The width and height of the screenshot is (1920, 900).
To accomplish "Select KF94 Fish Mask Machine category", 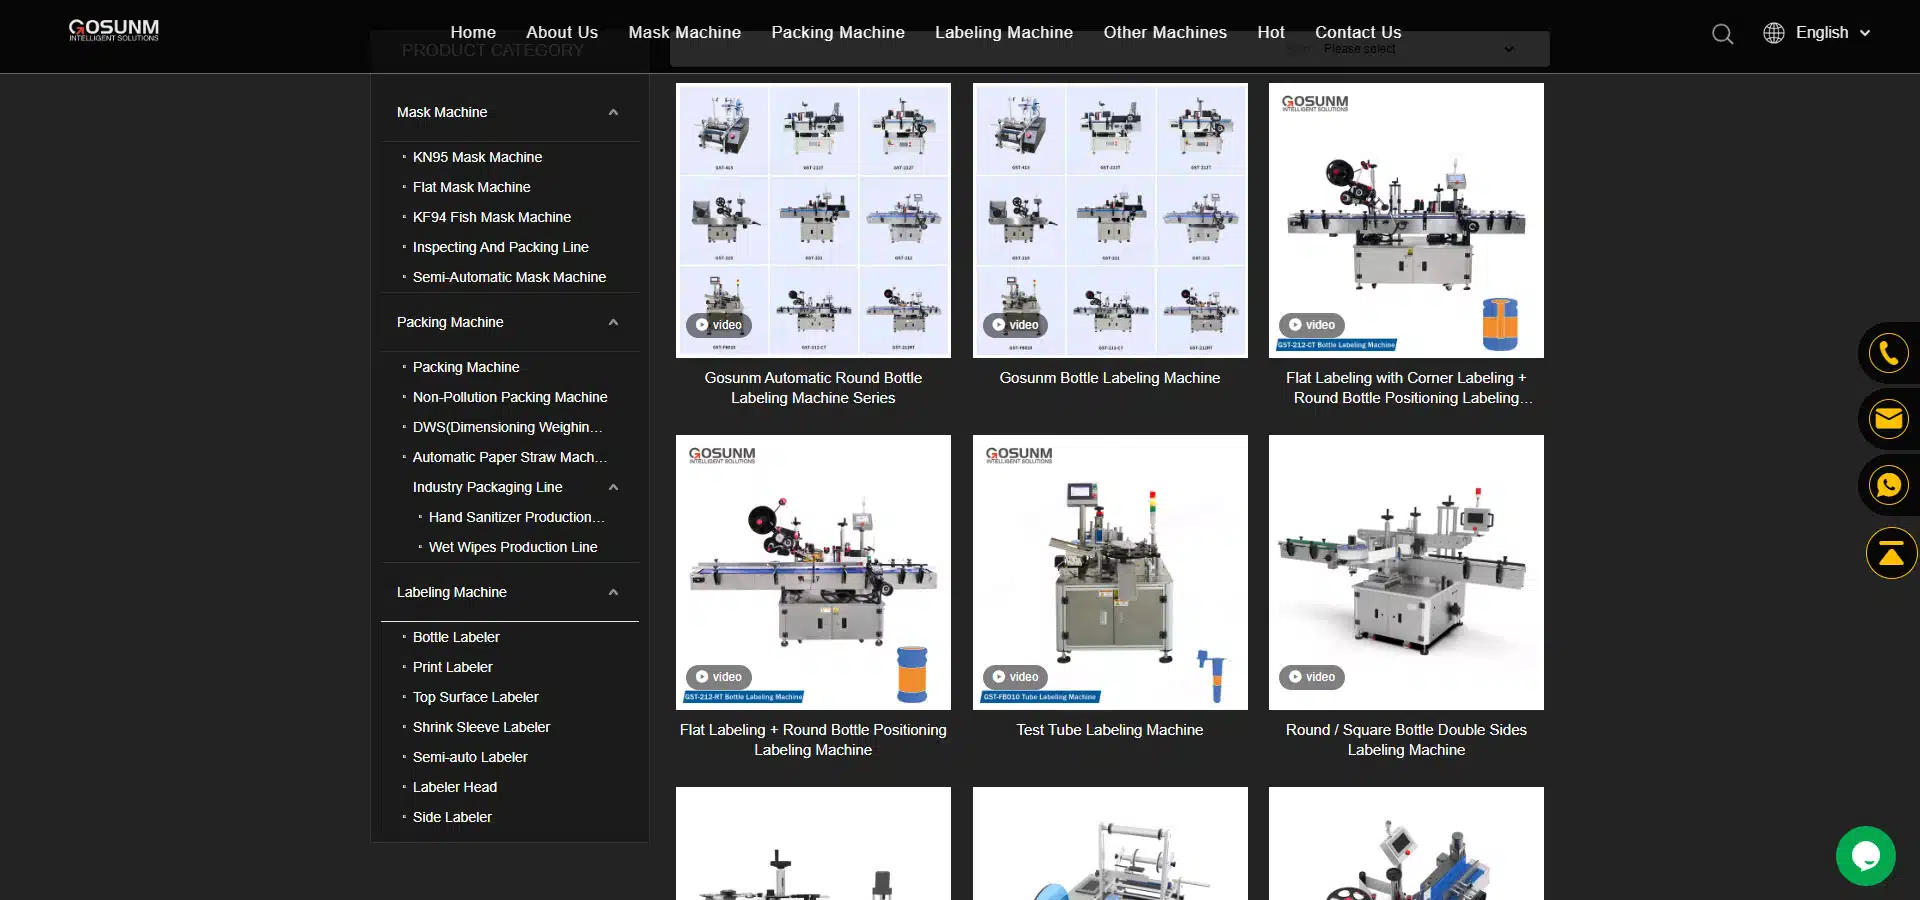I will (492, 217).
